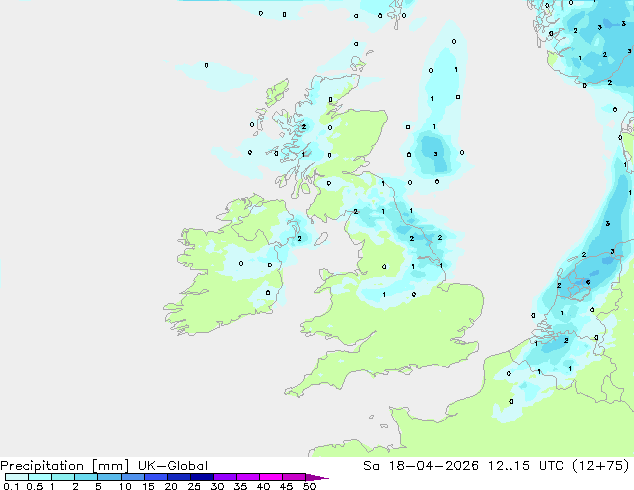
Task: Select the 5–10 mm legend color box
Action: coord(109,477)
